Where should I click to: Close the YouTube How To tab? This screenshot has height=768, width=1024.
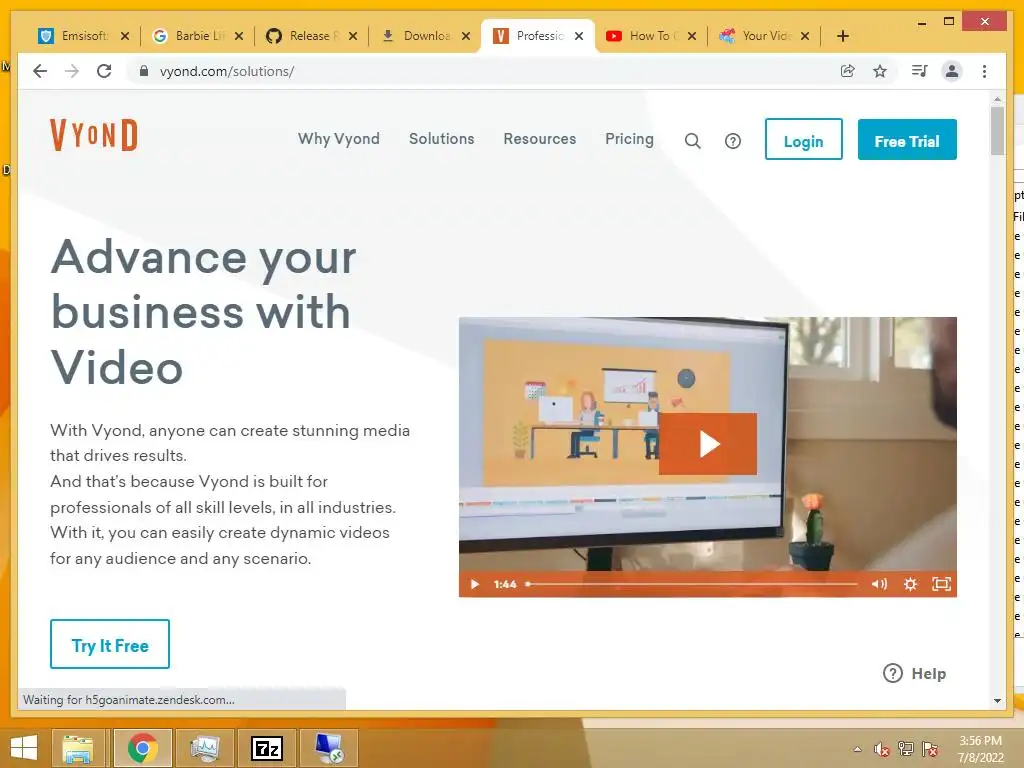pyautogui.click(x=692, y=36)
